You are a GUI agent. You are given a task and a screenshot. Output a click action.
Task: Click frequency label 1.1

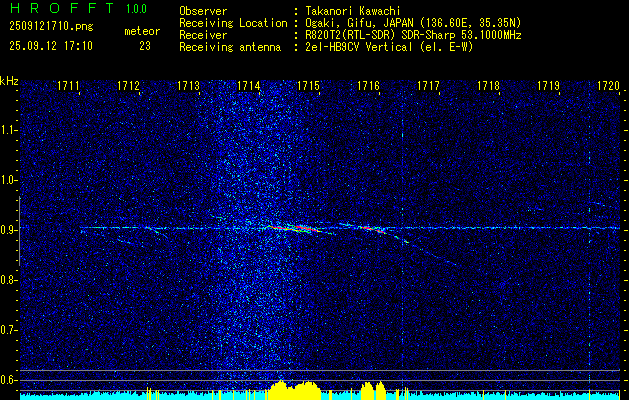click(9, 130)
